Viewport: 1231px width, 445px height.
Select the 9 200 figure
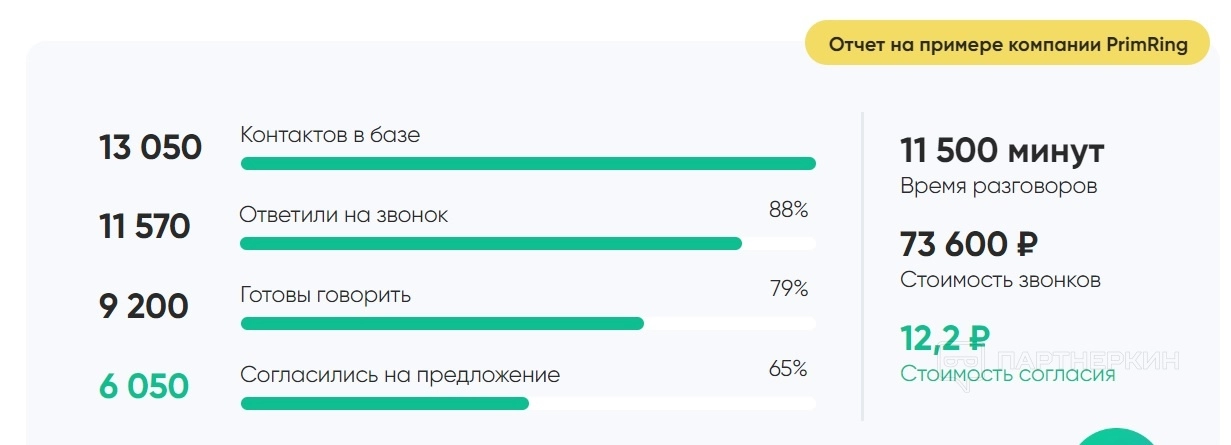144,306
